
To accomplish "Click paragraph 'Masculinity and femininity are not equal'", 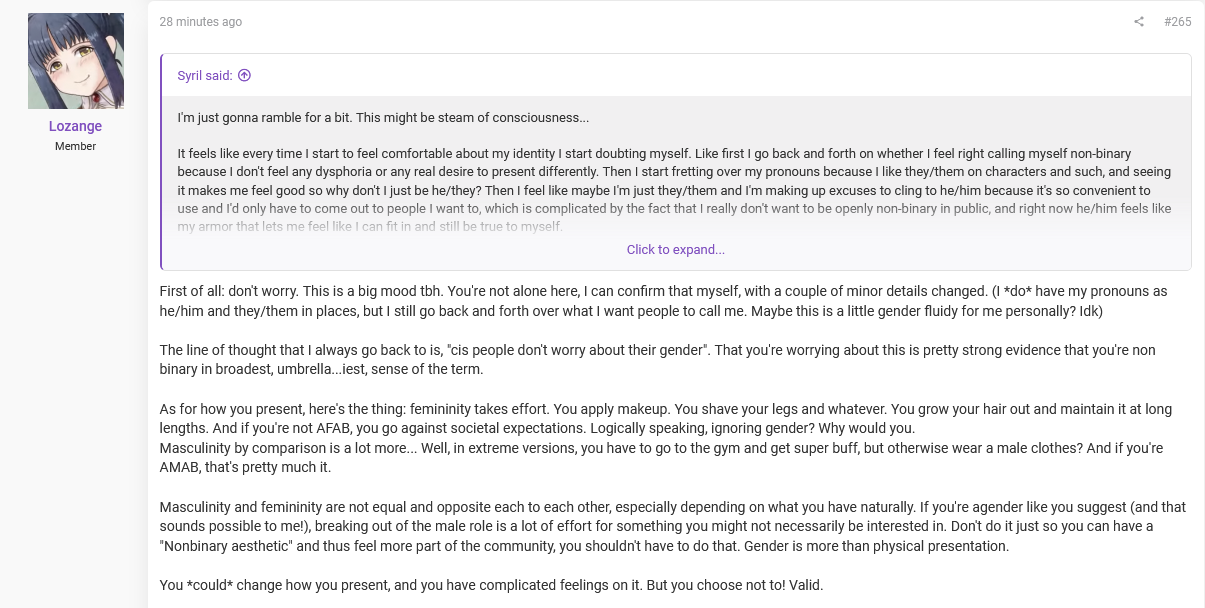I will pos(673,526).
